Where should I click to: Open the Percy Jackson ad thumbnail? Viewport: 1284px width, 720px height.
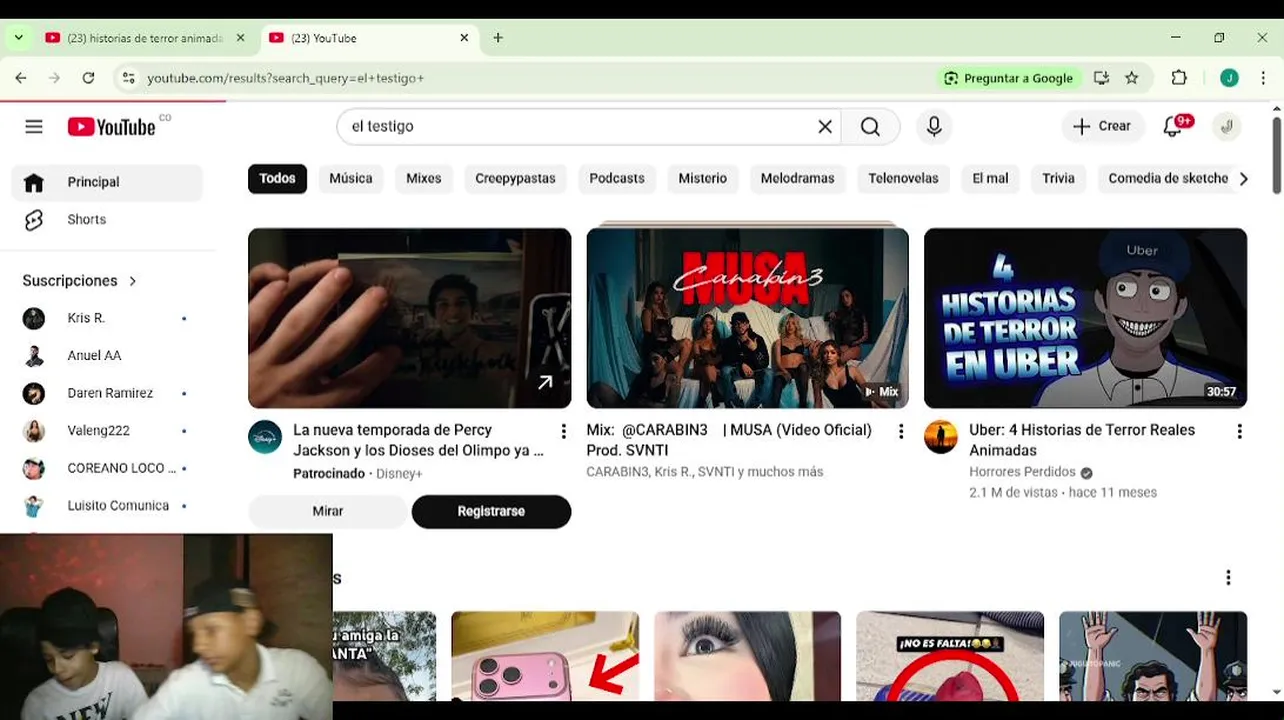pos(410,318)
